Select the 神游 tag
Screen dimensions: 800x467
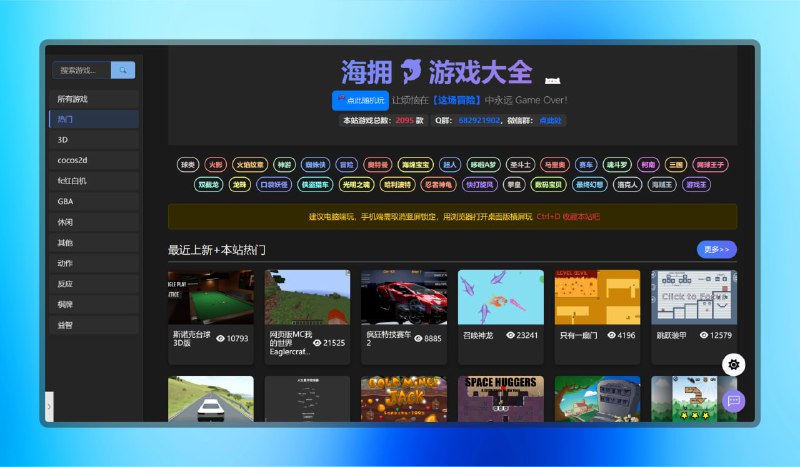pos(284,165)
